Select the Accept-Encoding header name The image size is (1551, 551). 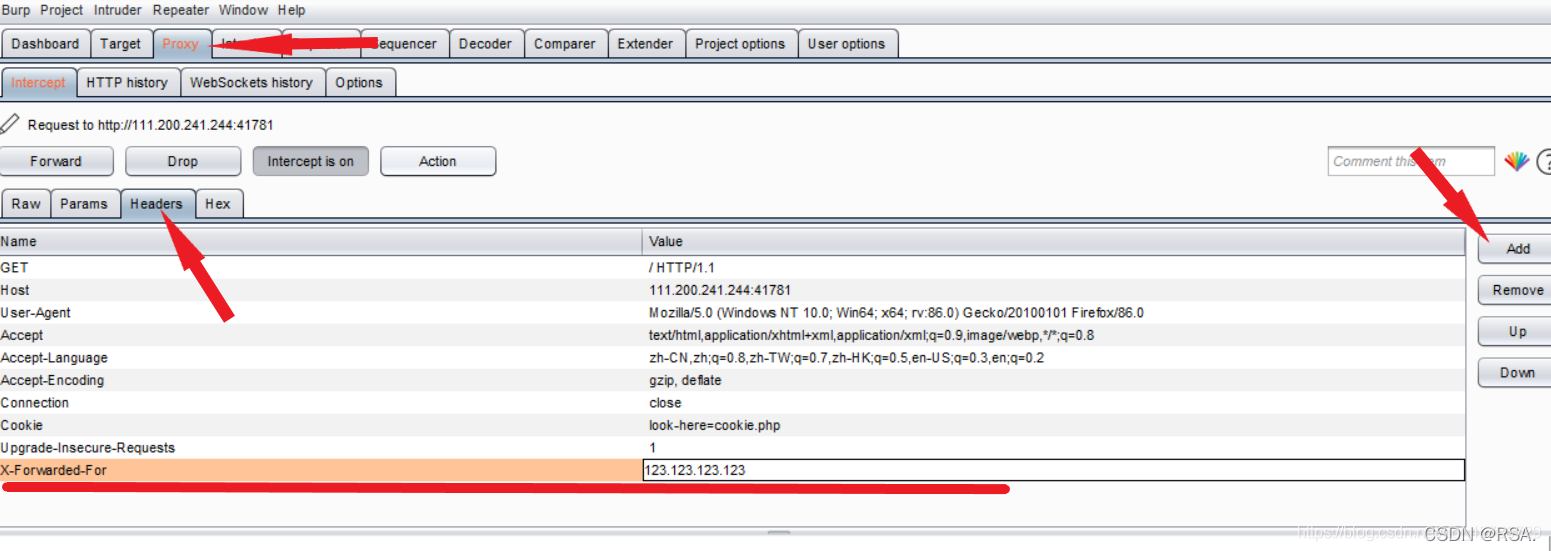(52, 380)
